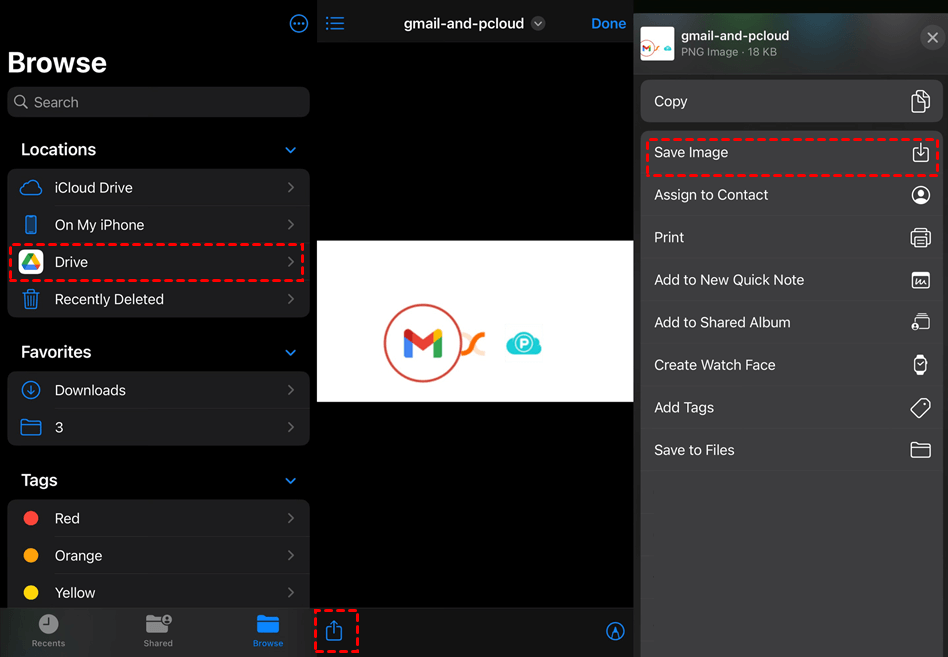
Task: Choose Copy in the share sheet
Action: pos(791,102)
